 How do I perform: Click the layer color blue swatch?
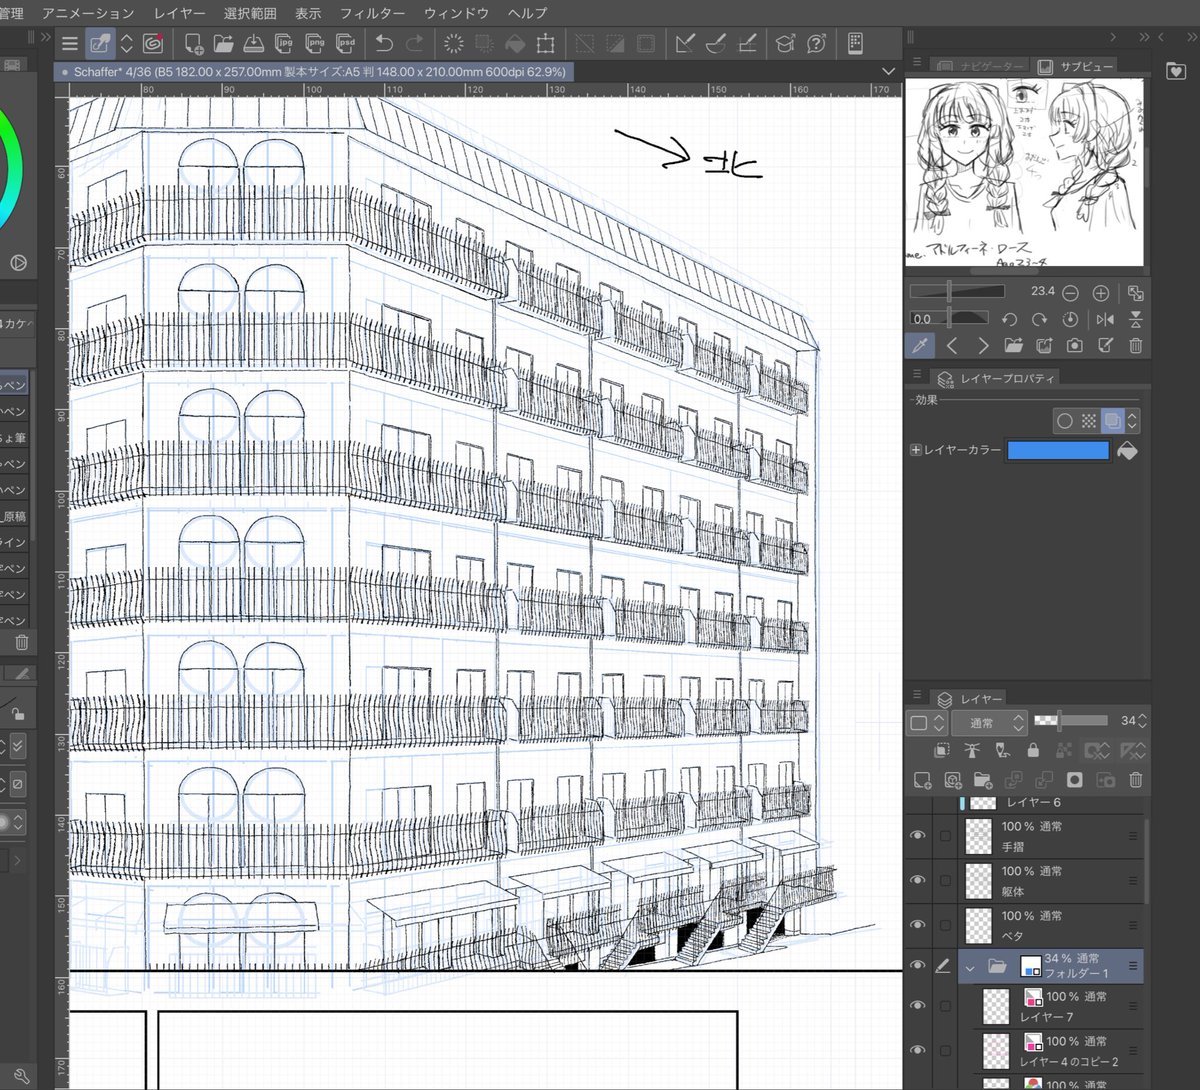click(x=1058, y=451)
